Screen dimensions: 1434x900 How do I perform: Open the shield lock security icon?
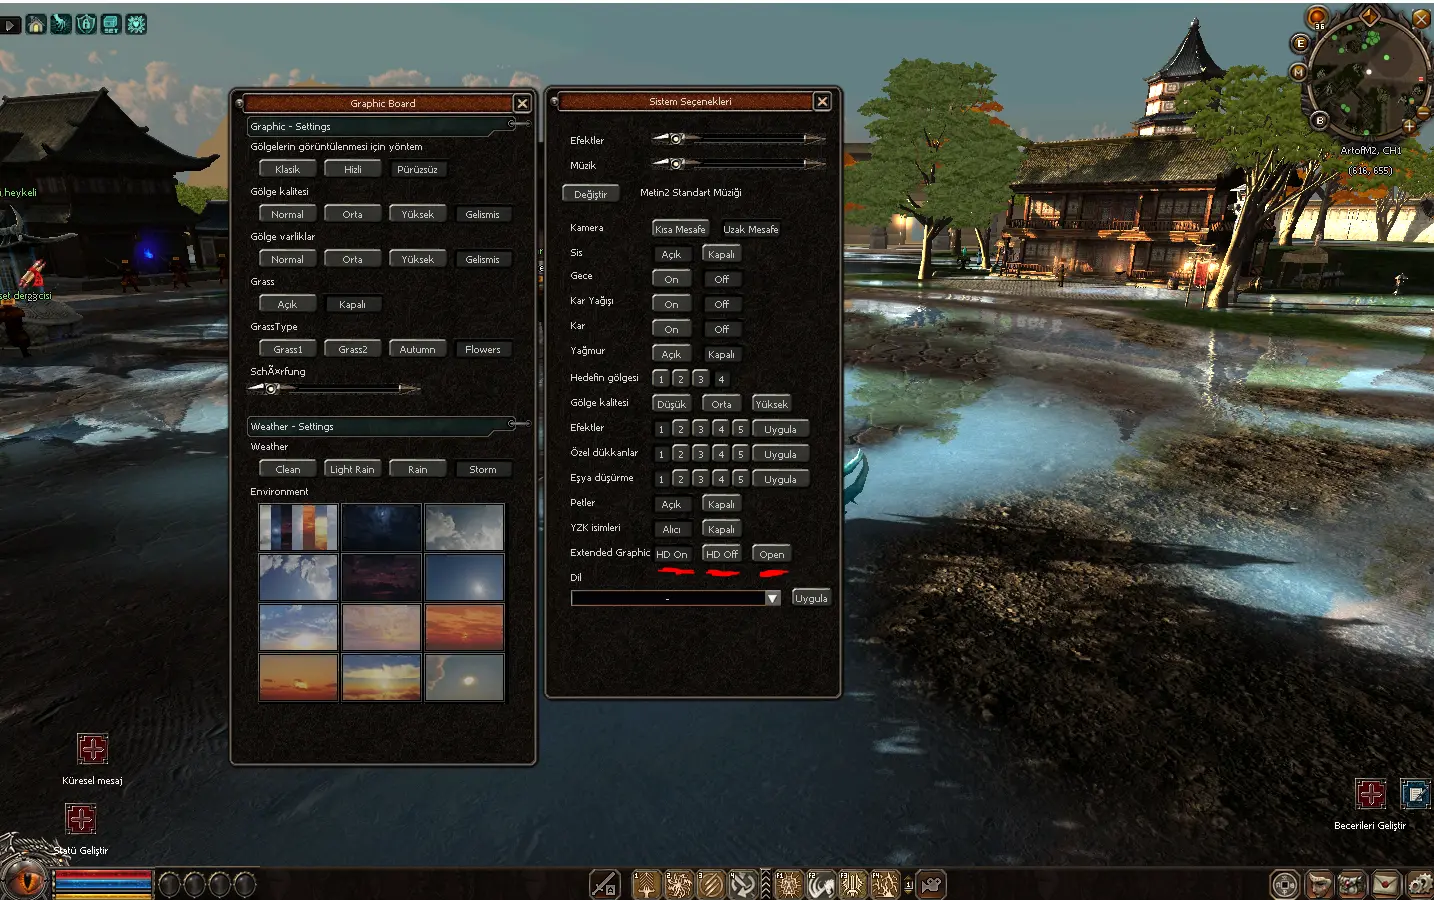86,24
